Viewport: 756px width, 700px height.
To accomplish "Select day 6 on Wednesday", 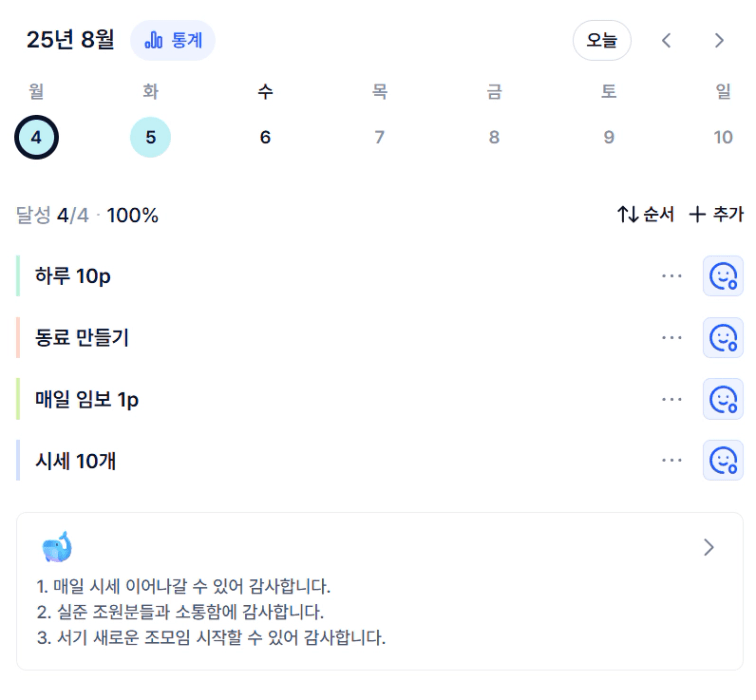I will point(265,137).
